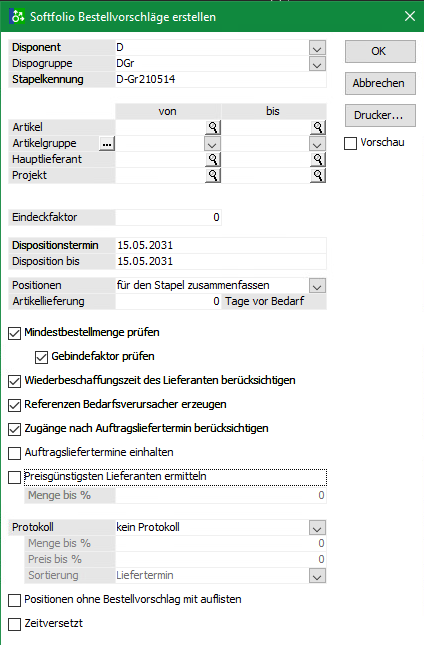
Task: Open the Artikel bis search lookup
Action: pyautogui.click(x=318, y=127)
